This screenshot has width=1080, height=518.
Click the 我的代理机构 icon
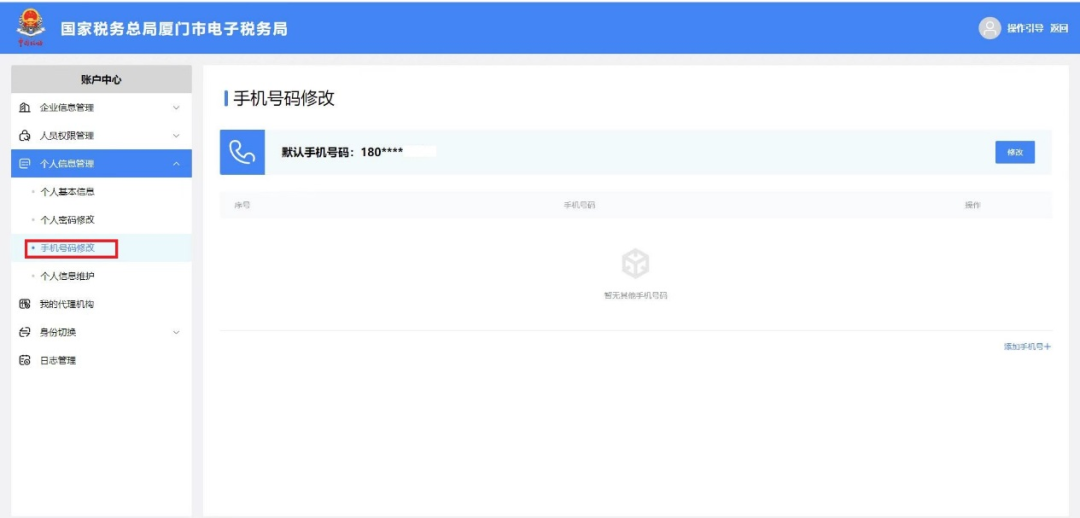25,304
